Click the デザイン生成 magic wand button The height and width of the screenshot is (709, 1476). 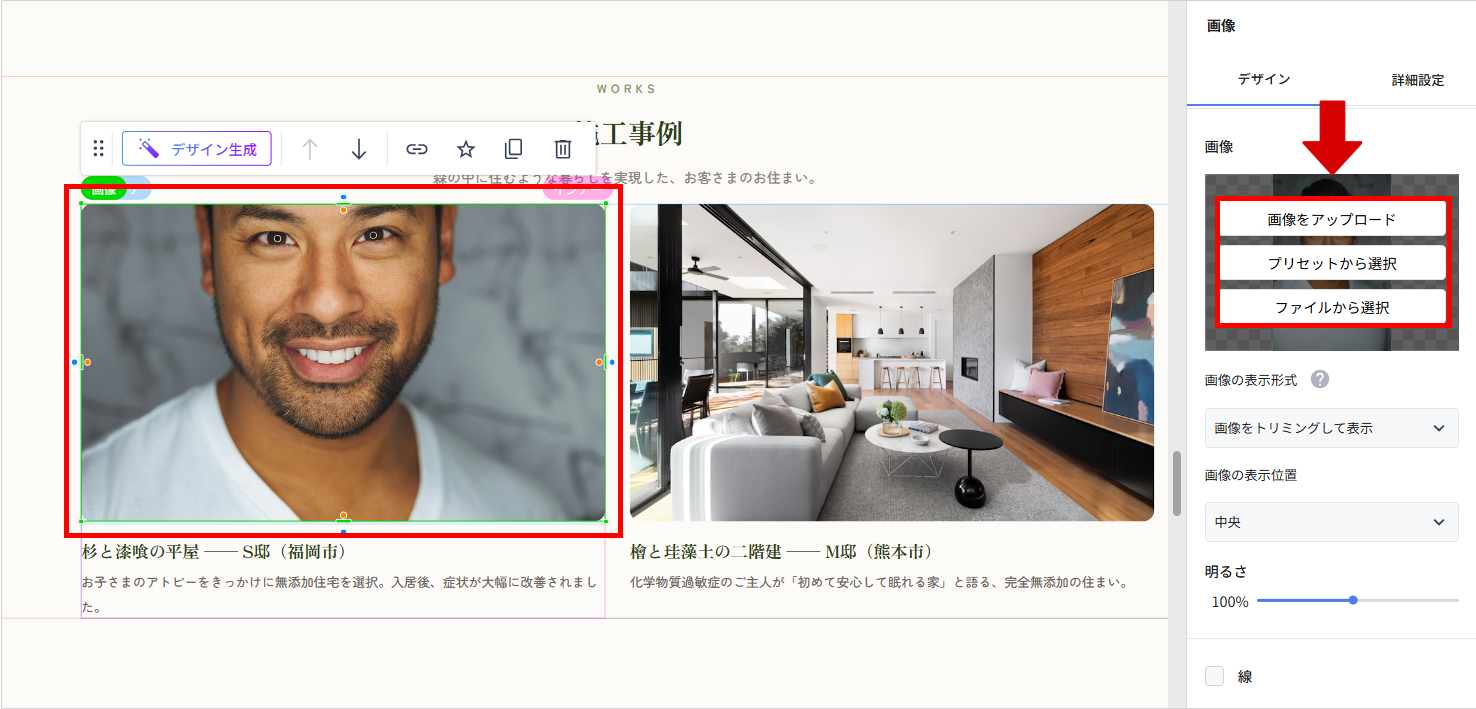(197, 149)
